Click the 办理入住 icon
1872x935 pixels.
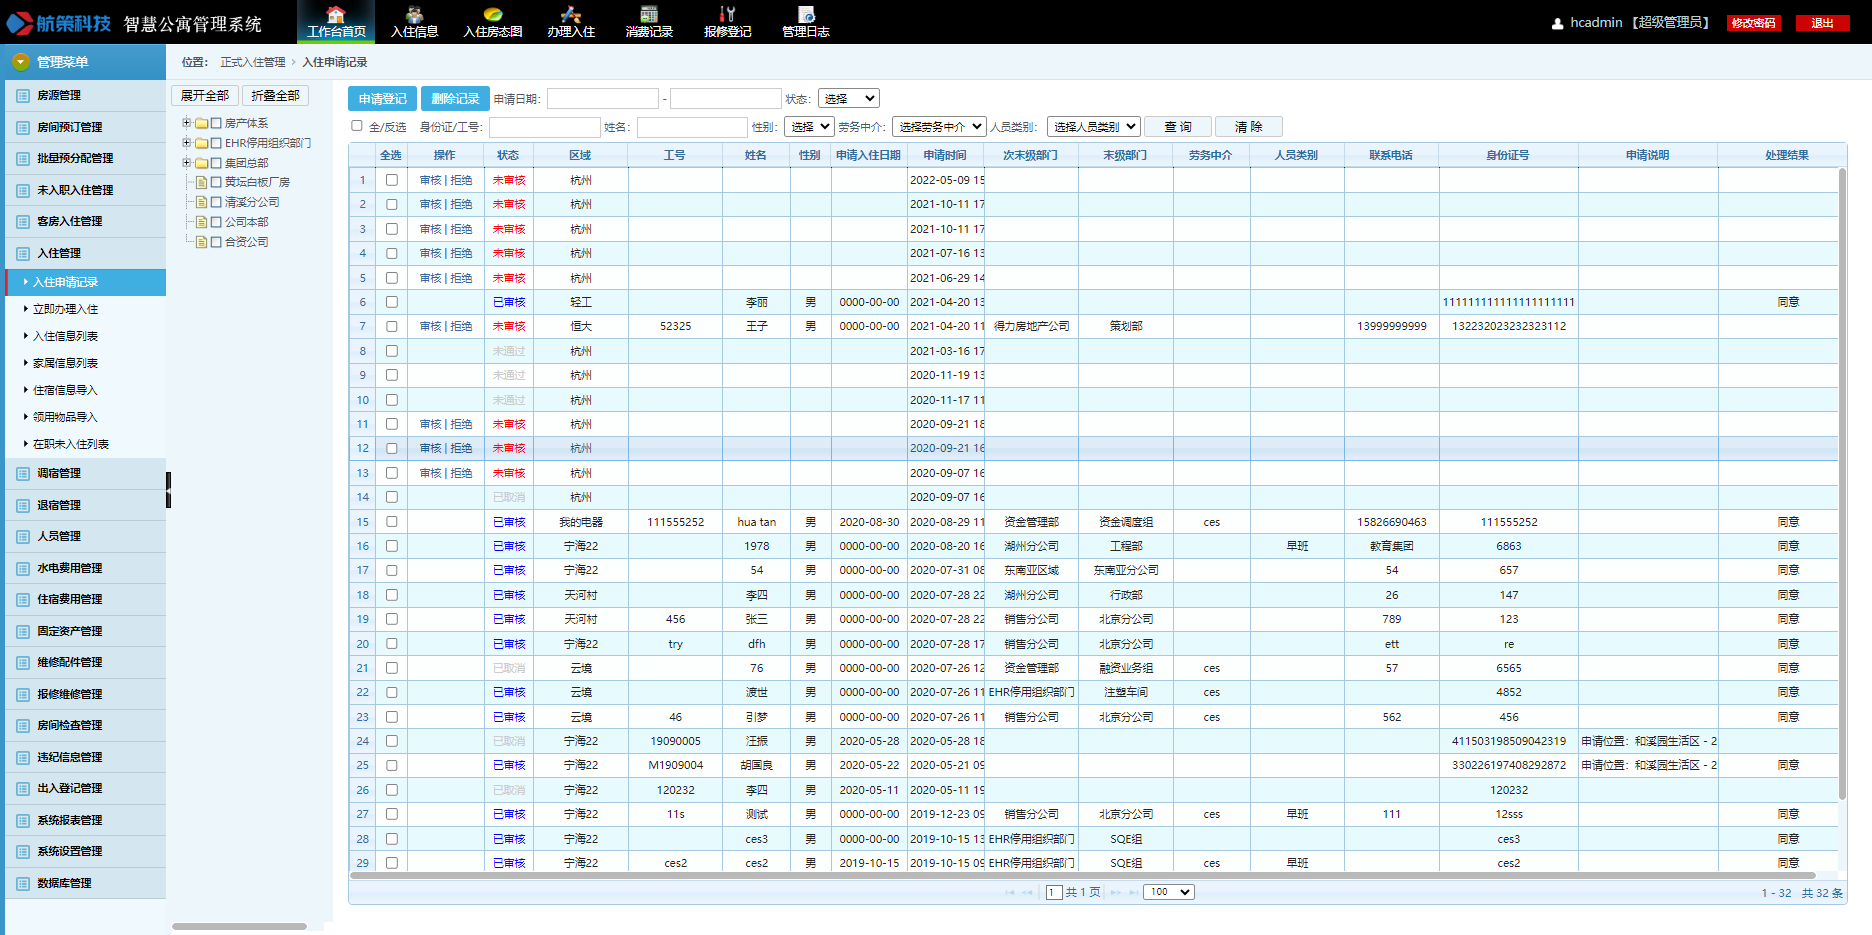point(571,14)
